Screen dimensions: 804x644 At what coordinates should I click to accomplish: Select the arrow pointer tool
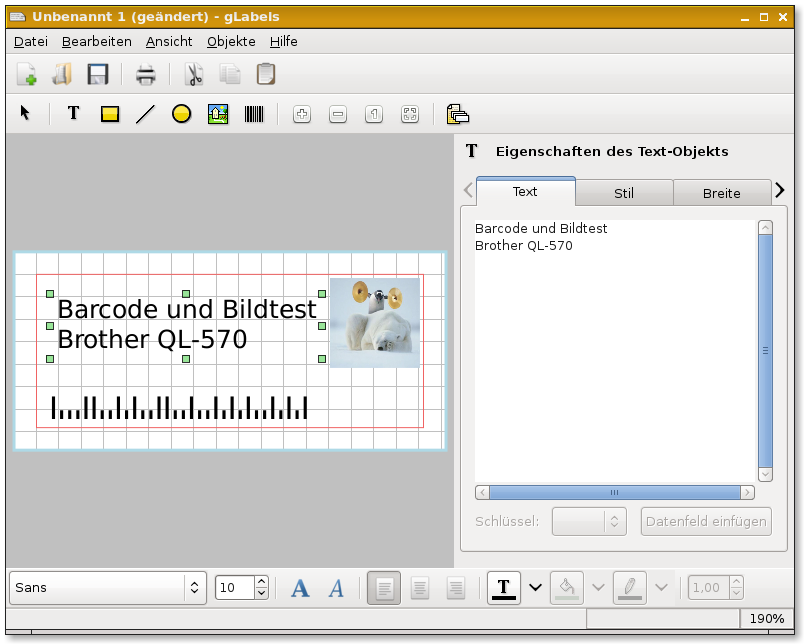(25, 113)
